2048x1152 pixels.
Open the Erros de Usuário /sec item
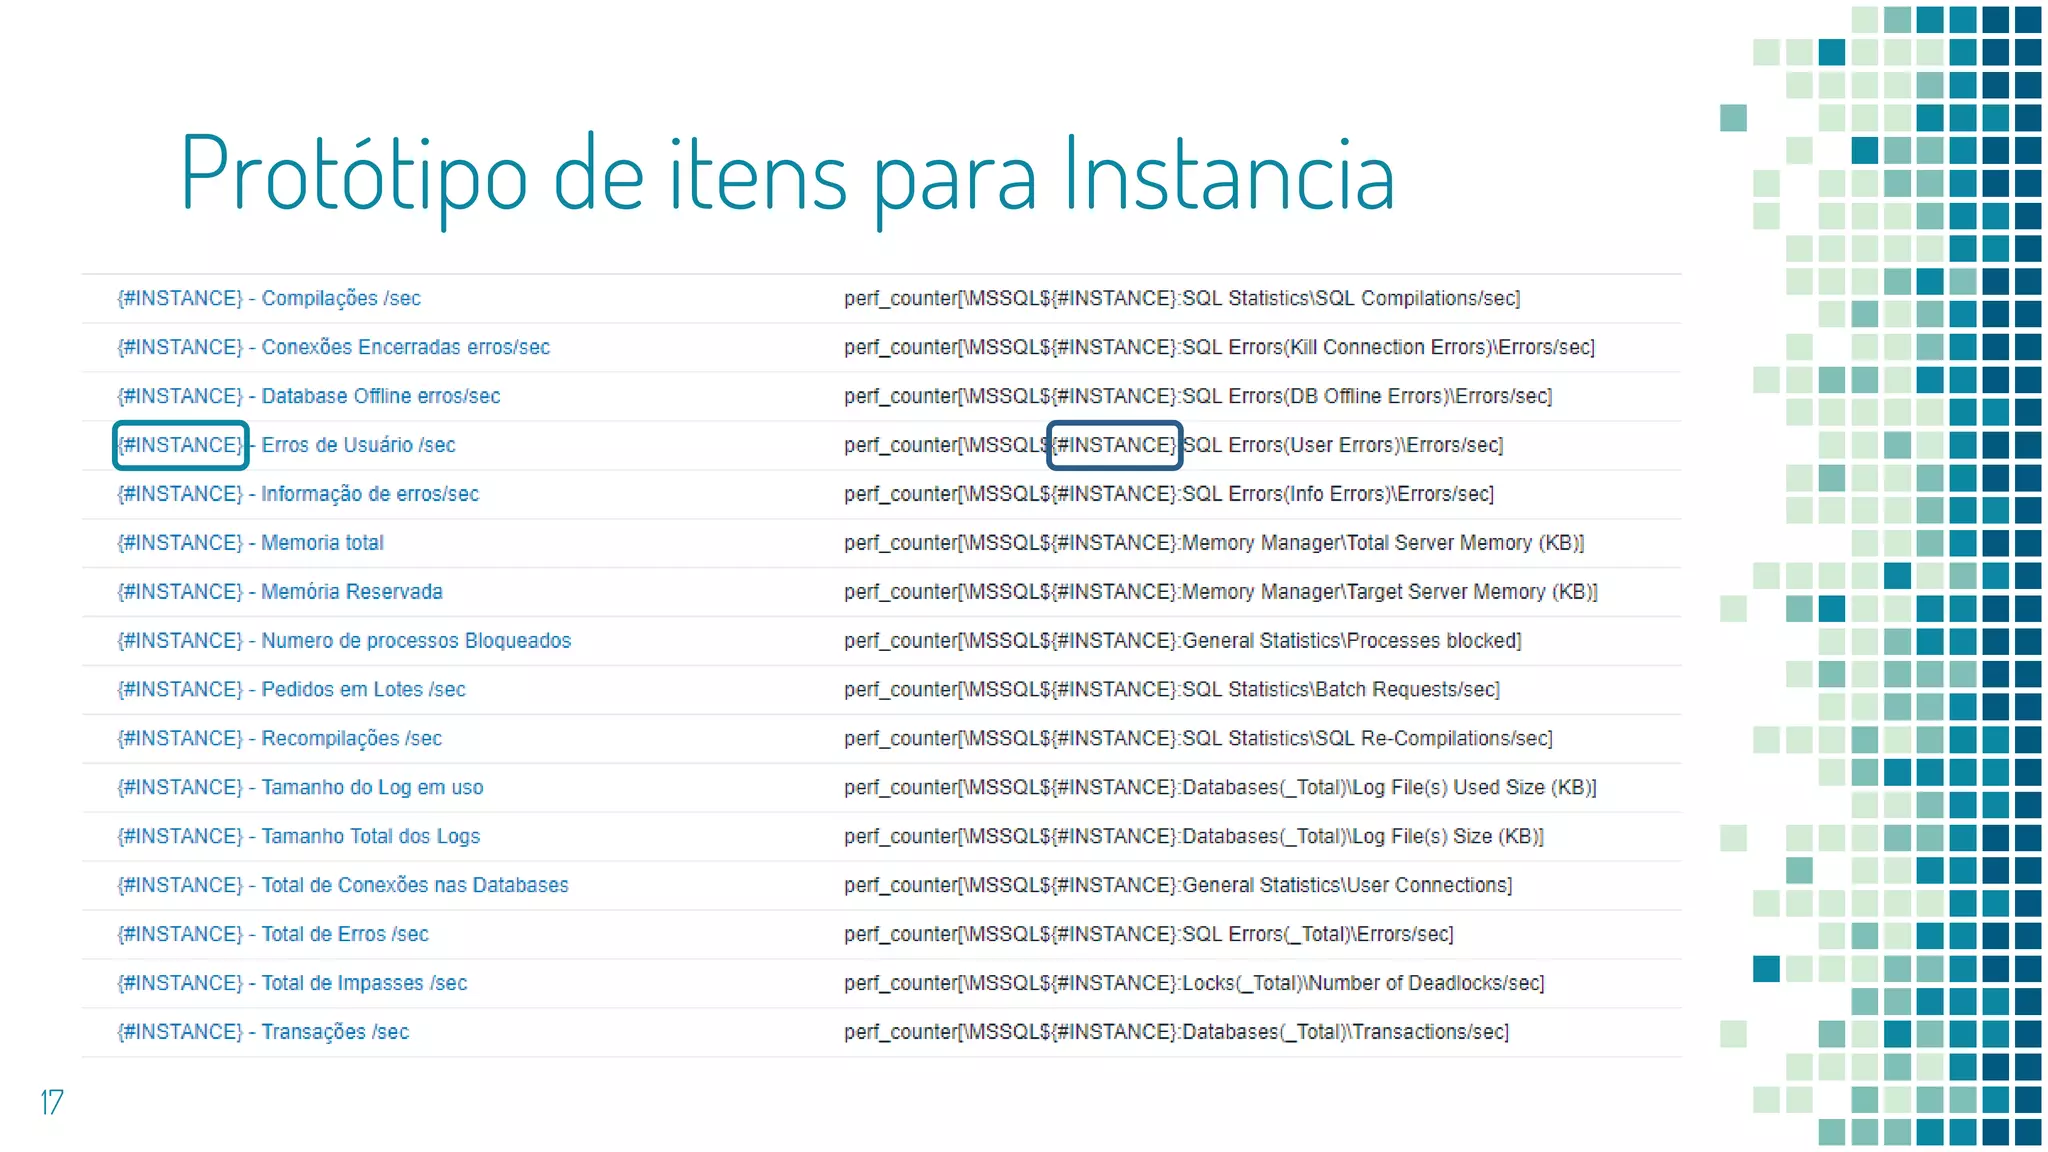286,445
